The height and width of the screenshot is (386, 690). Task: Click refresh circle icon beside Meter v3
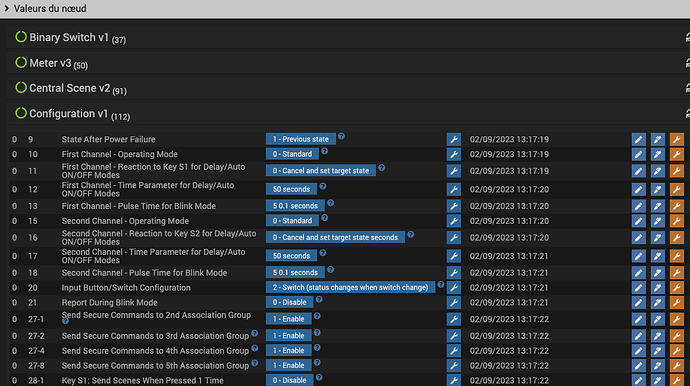point(21,62)
